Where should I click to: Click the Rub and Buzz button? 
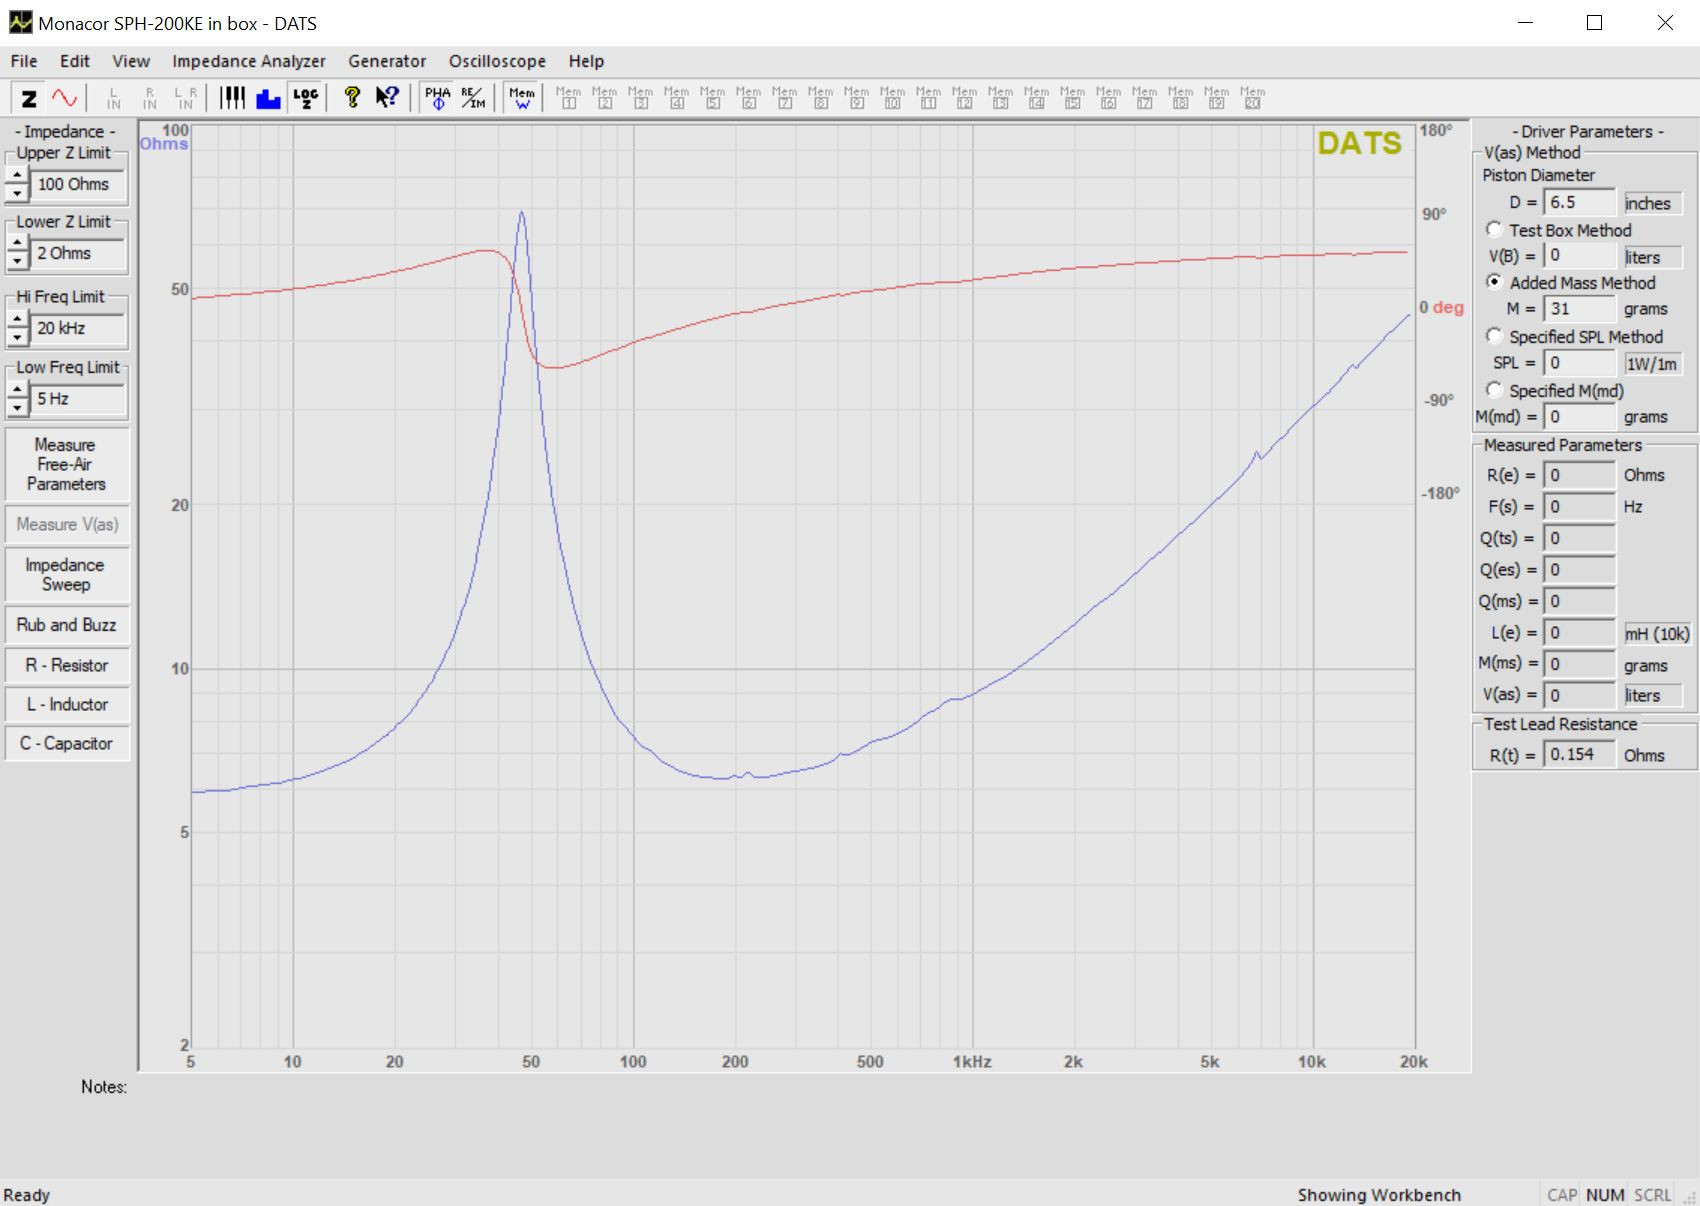tap(66, 625)
